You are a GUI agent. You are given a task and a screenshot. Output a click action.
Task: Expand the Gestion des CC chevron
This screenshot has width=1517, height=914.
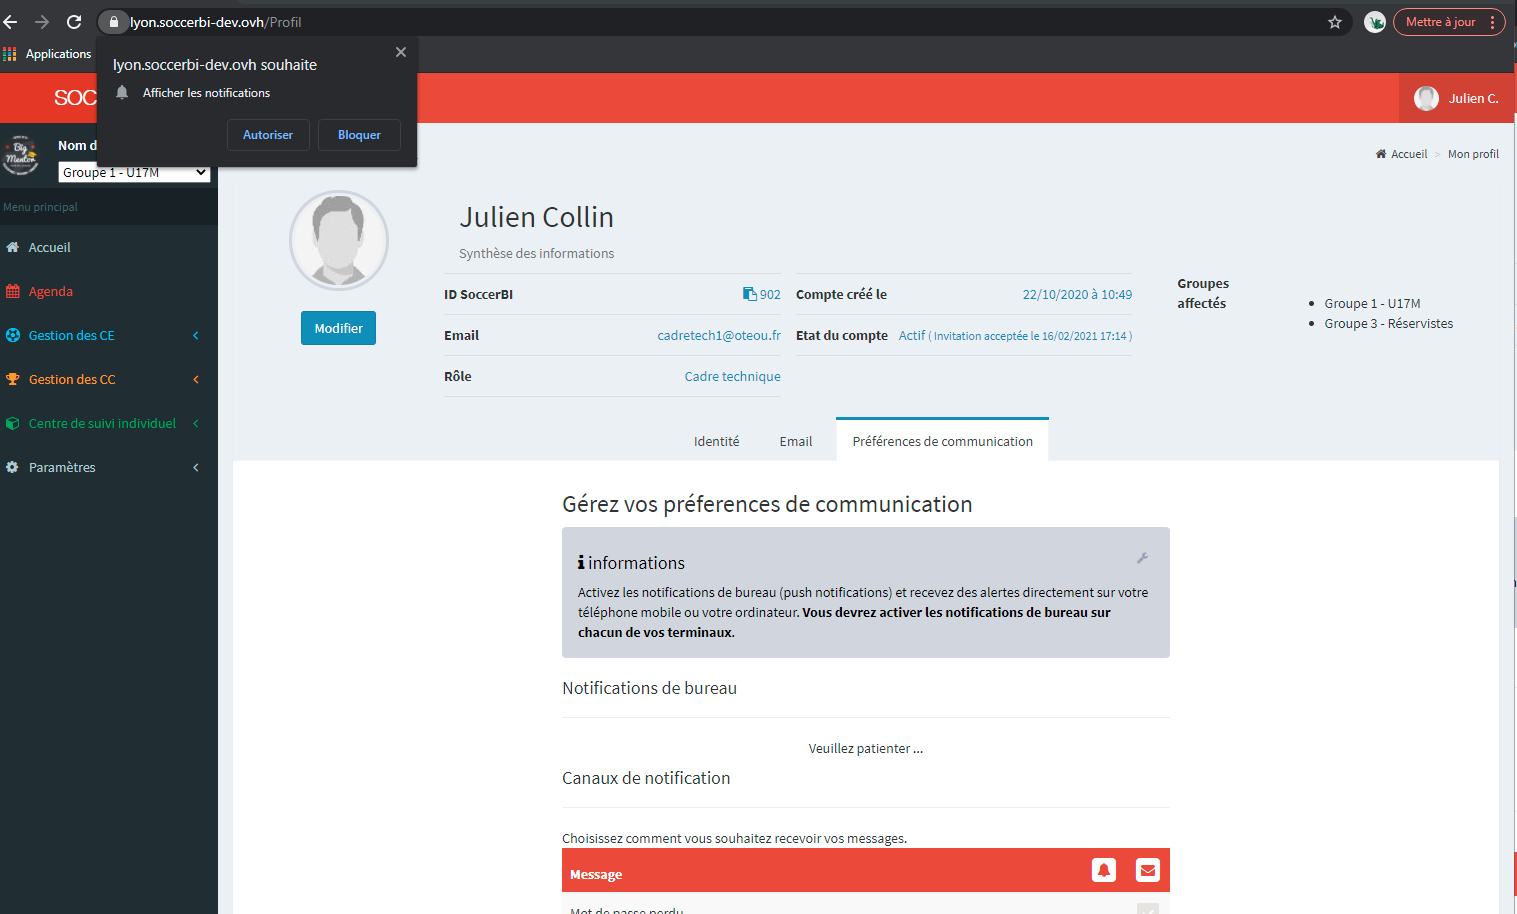(196, 379)
